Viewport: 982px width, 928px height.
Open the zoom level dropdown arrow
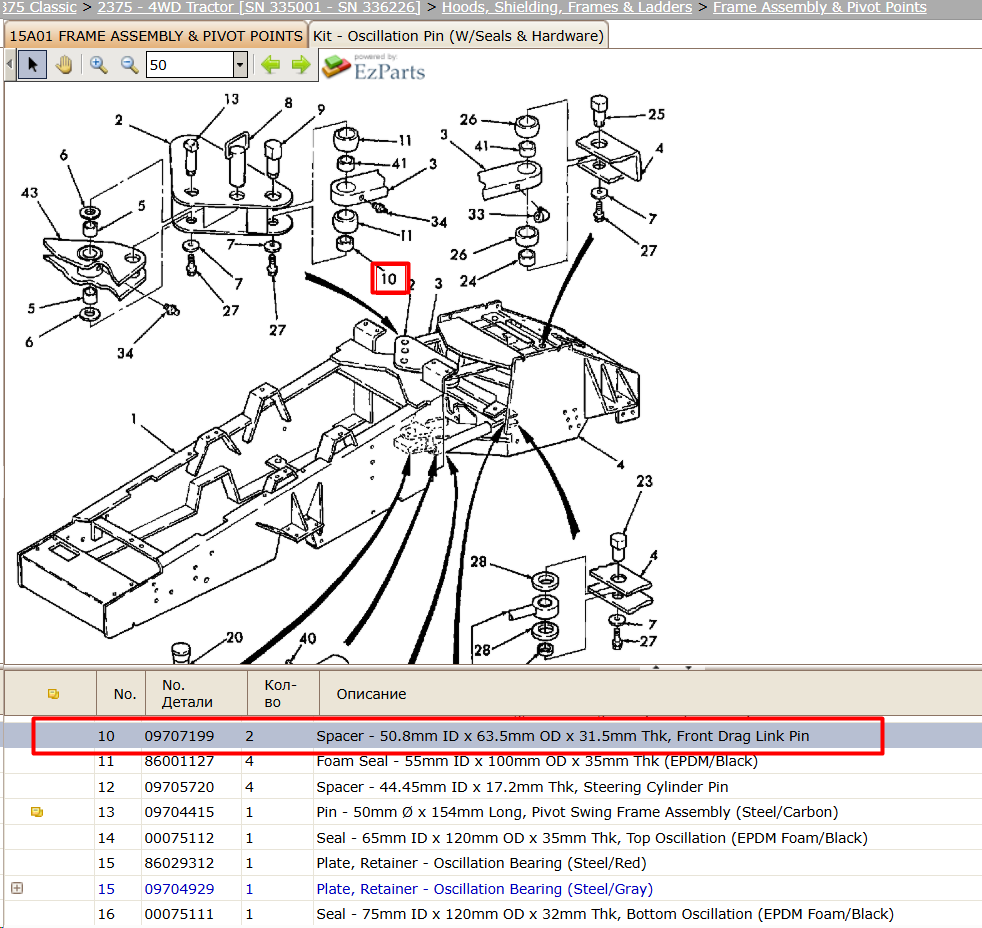pyautogui.click(x=240, y=64)
